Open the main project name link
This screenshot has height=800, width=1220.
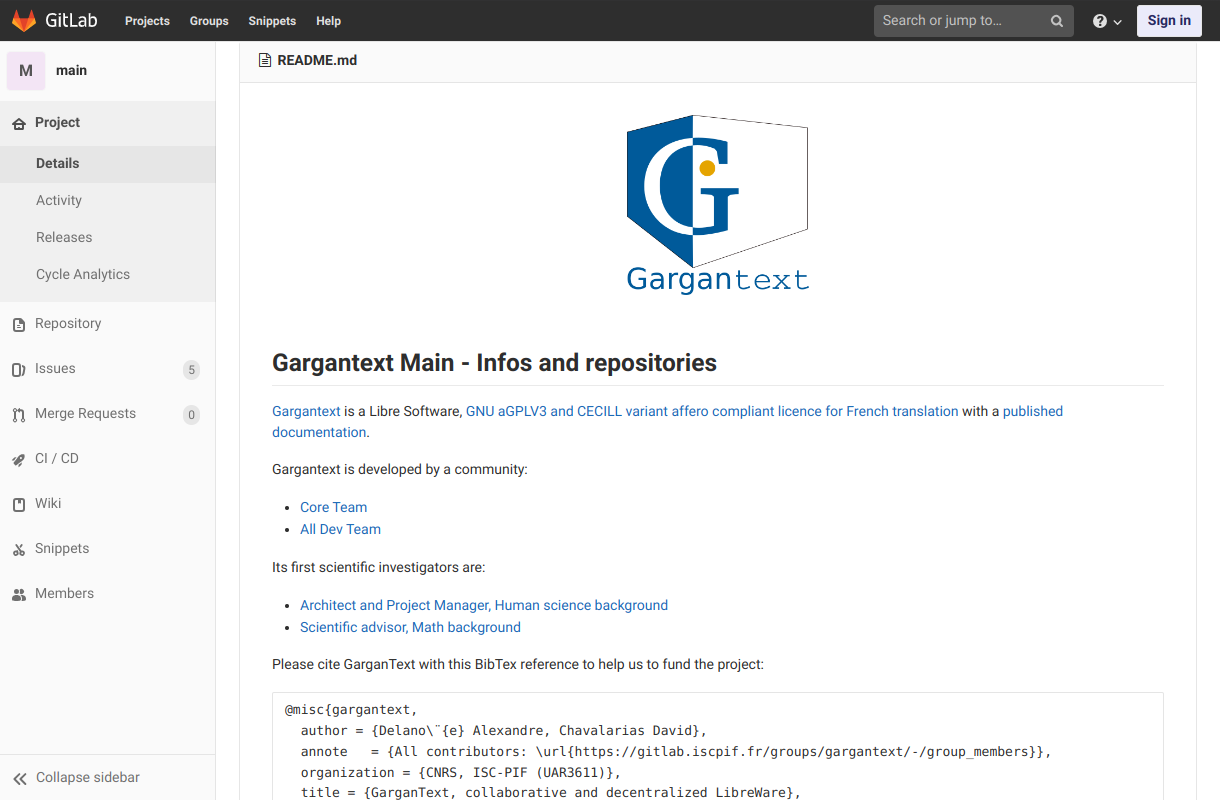71,70
